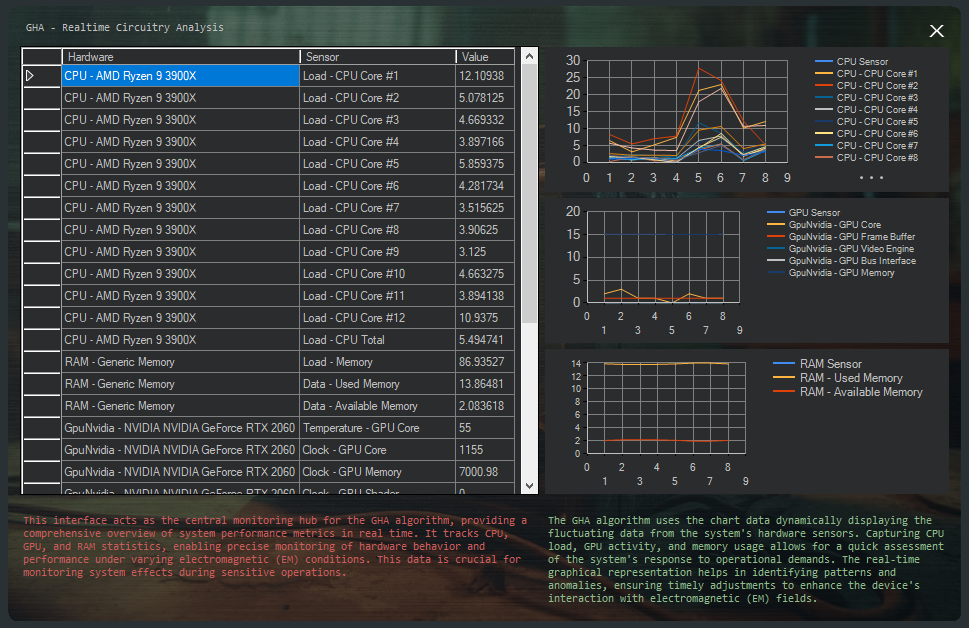Sort by the Hardware column header
969x628 pixels.
[180, 57]
